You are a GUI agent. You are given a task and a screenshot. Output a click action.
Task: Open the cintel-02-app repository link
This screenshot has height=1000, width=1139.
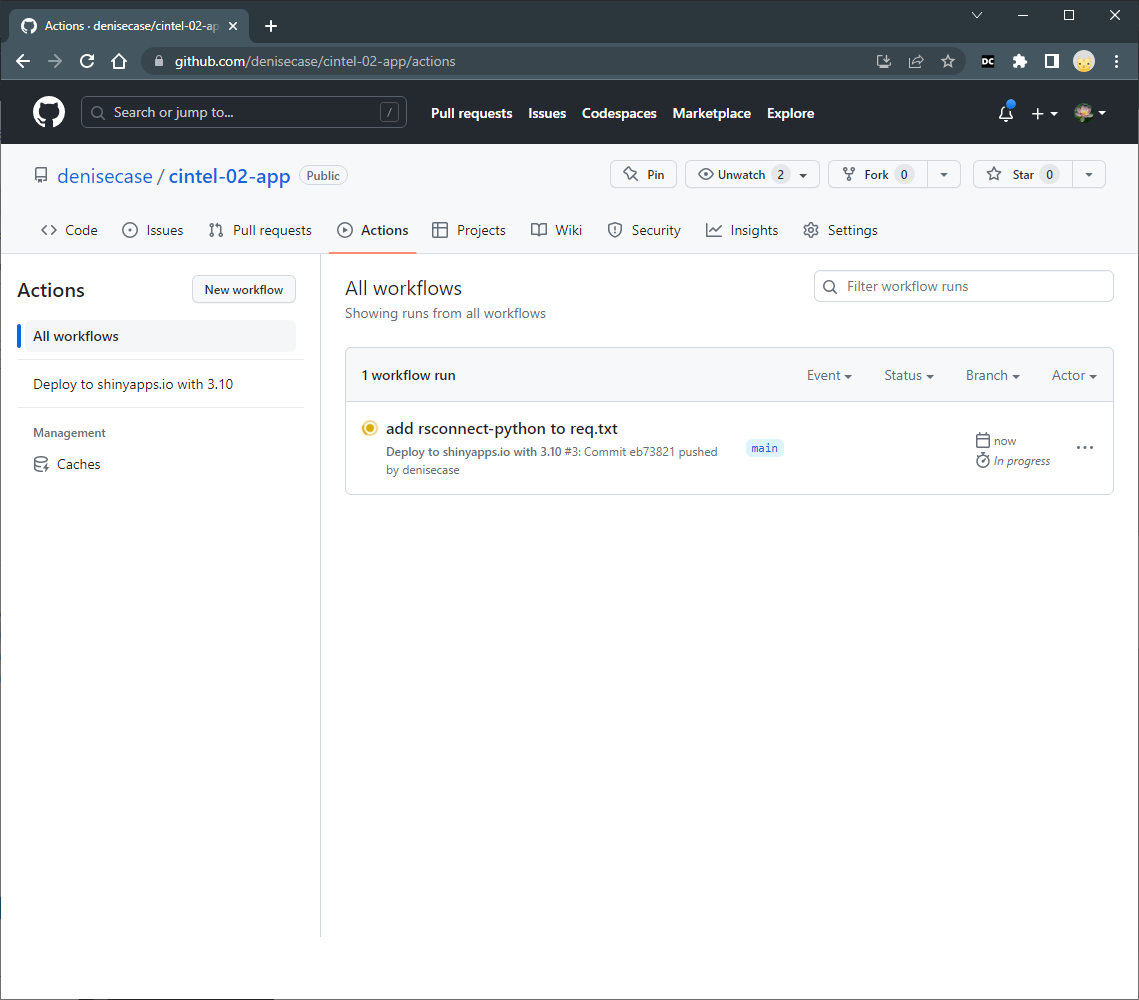point(230,176)
